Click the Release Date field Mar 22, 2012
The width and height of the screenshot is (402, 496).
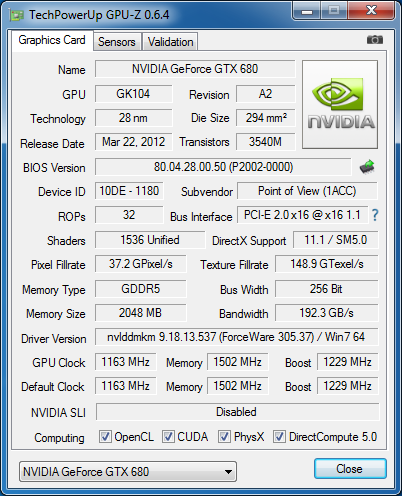click(x=133, y=142)
